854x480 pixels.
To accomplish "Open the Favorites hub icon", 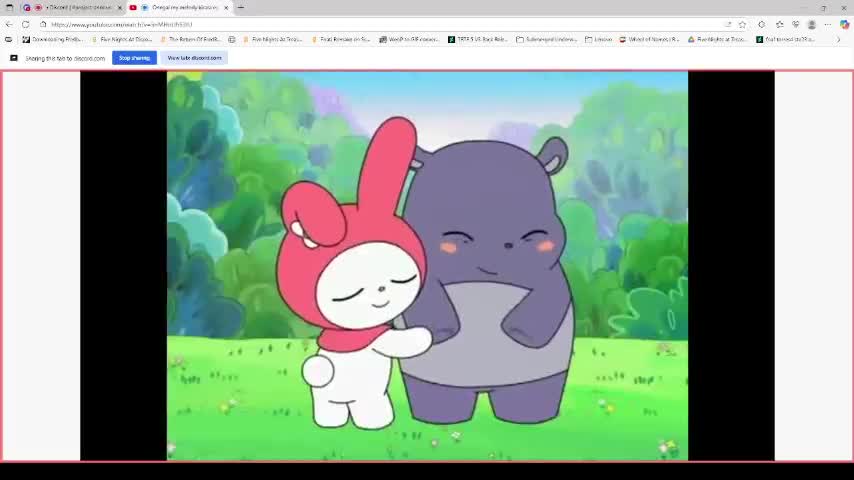I will [x=779, y=24].
